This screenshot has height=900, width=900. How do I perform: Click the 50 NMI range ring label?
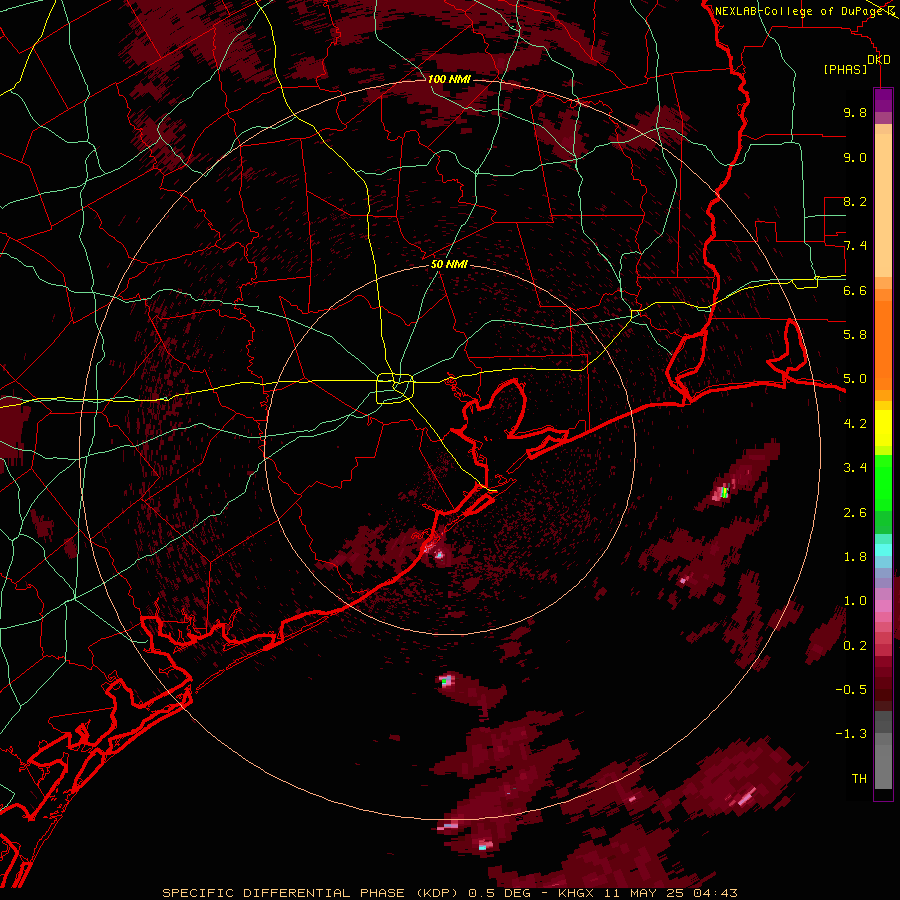(x=449, y=264)
